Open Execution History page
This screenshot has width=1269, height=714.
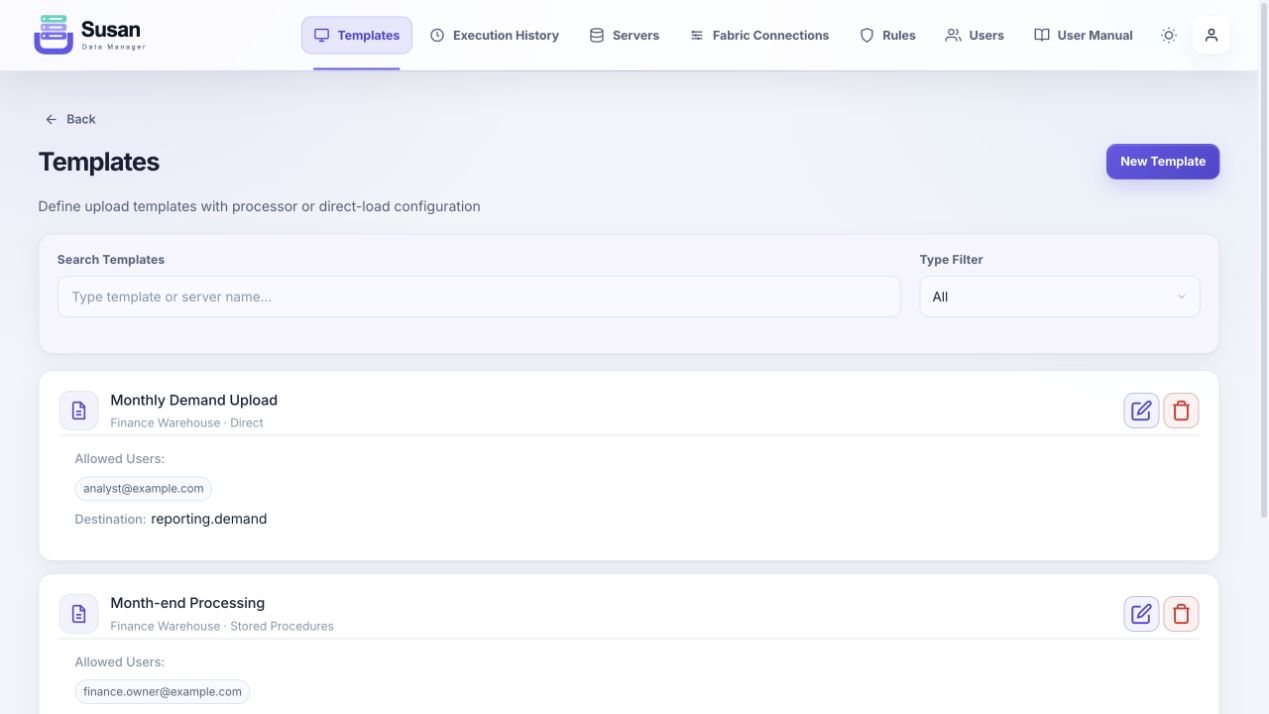(494, 35)
